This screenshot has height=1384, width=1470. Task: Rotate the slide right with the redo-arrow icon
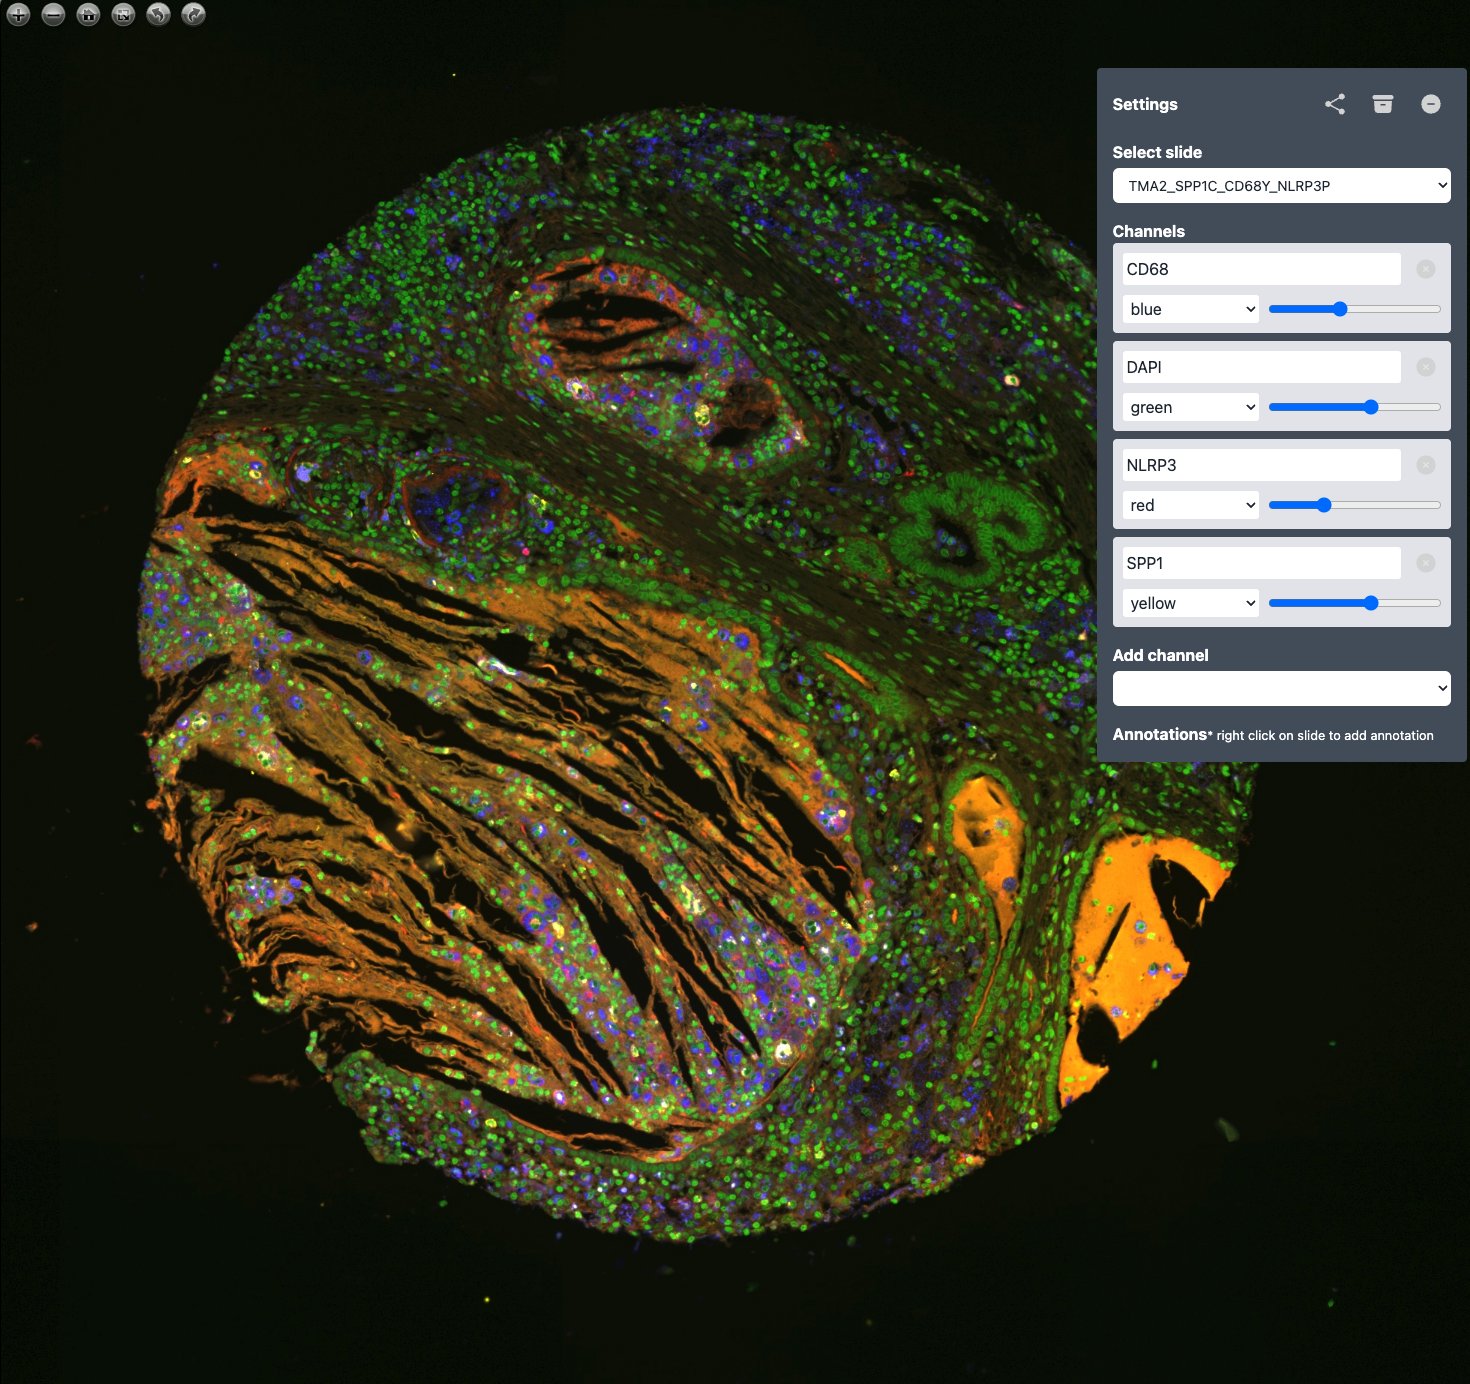coord(193,15)
